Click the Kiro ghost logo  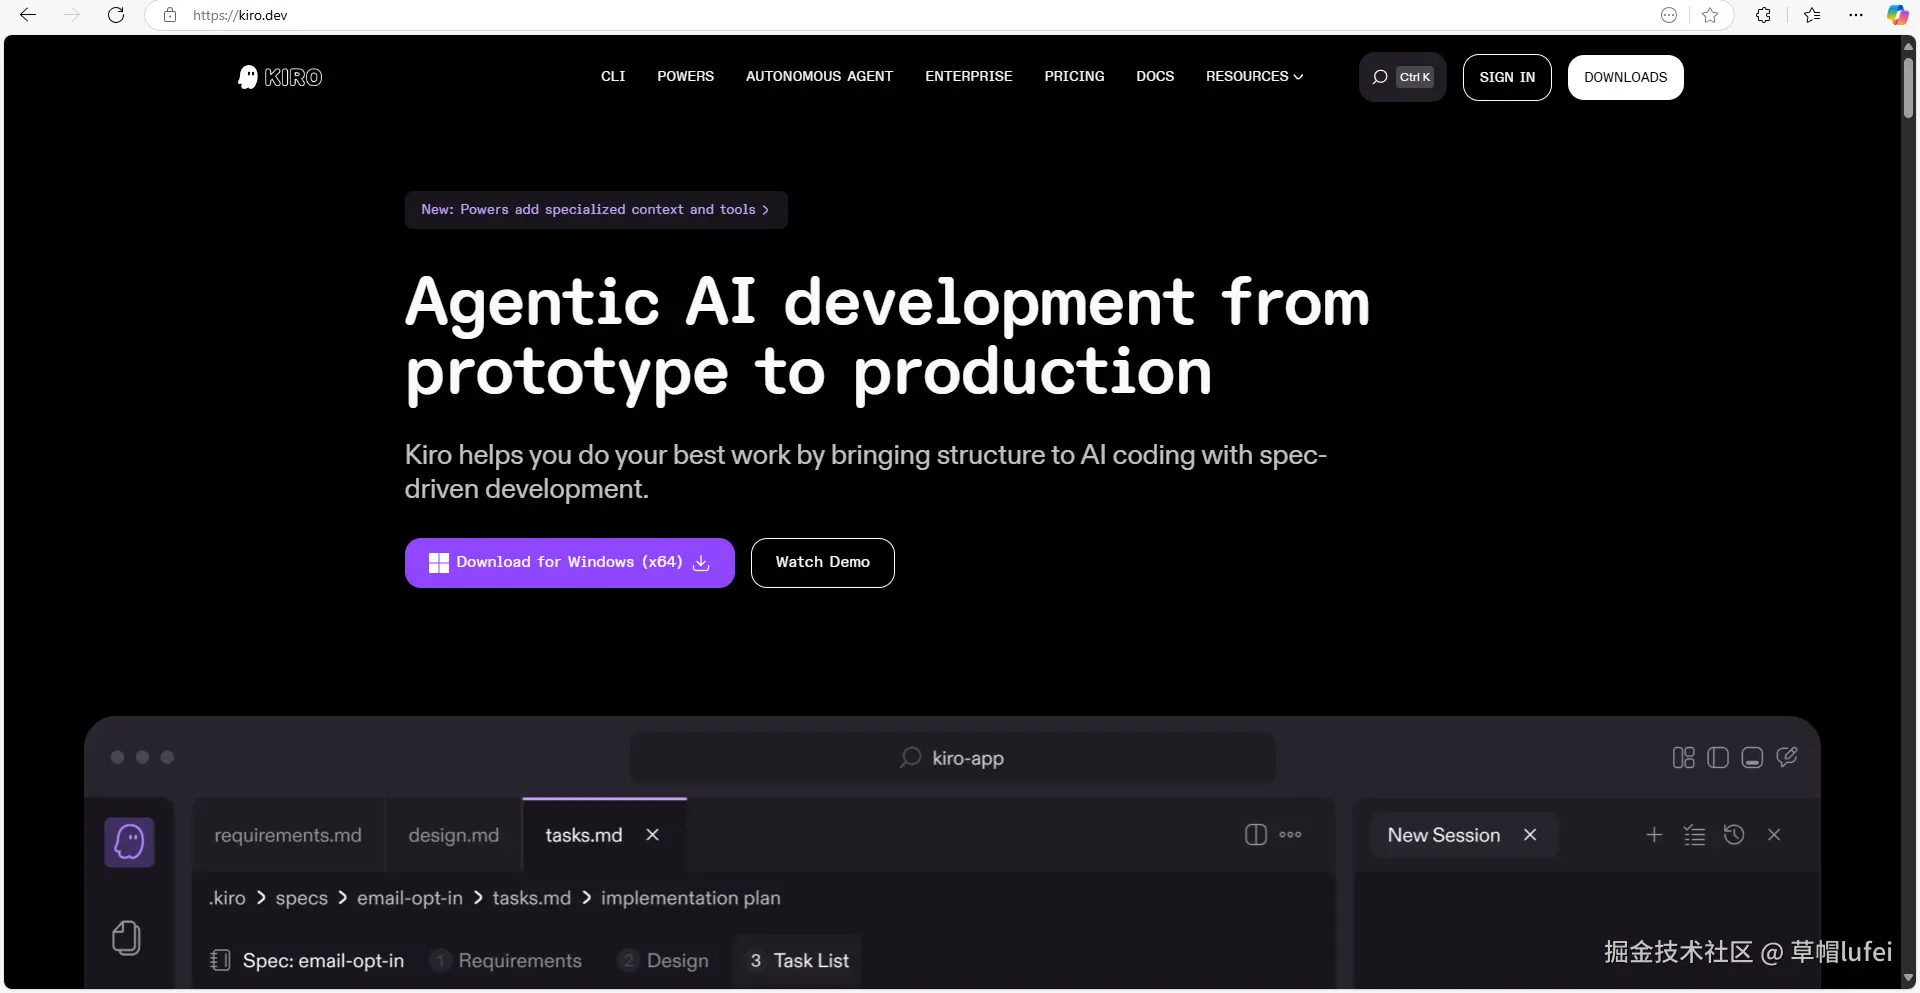[280, 77]
